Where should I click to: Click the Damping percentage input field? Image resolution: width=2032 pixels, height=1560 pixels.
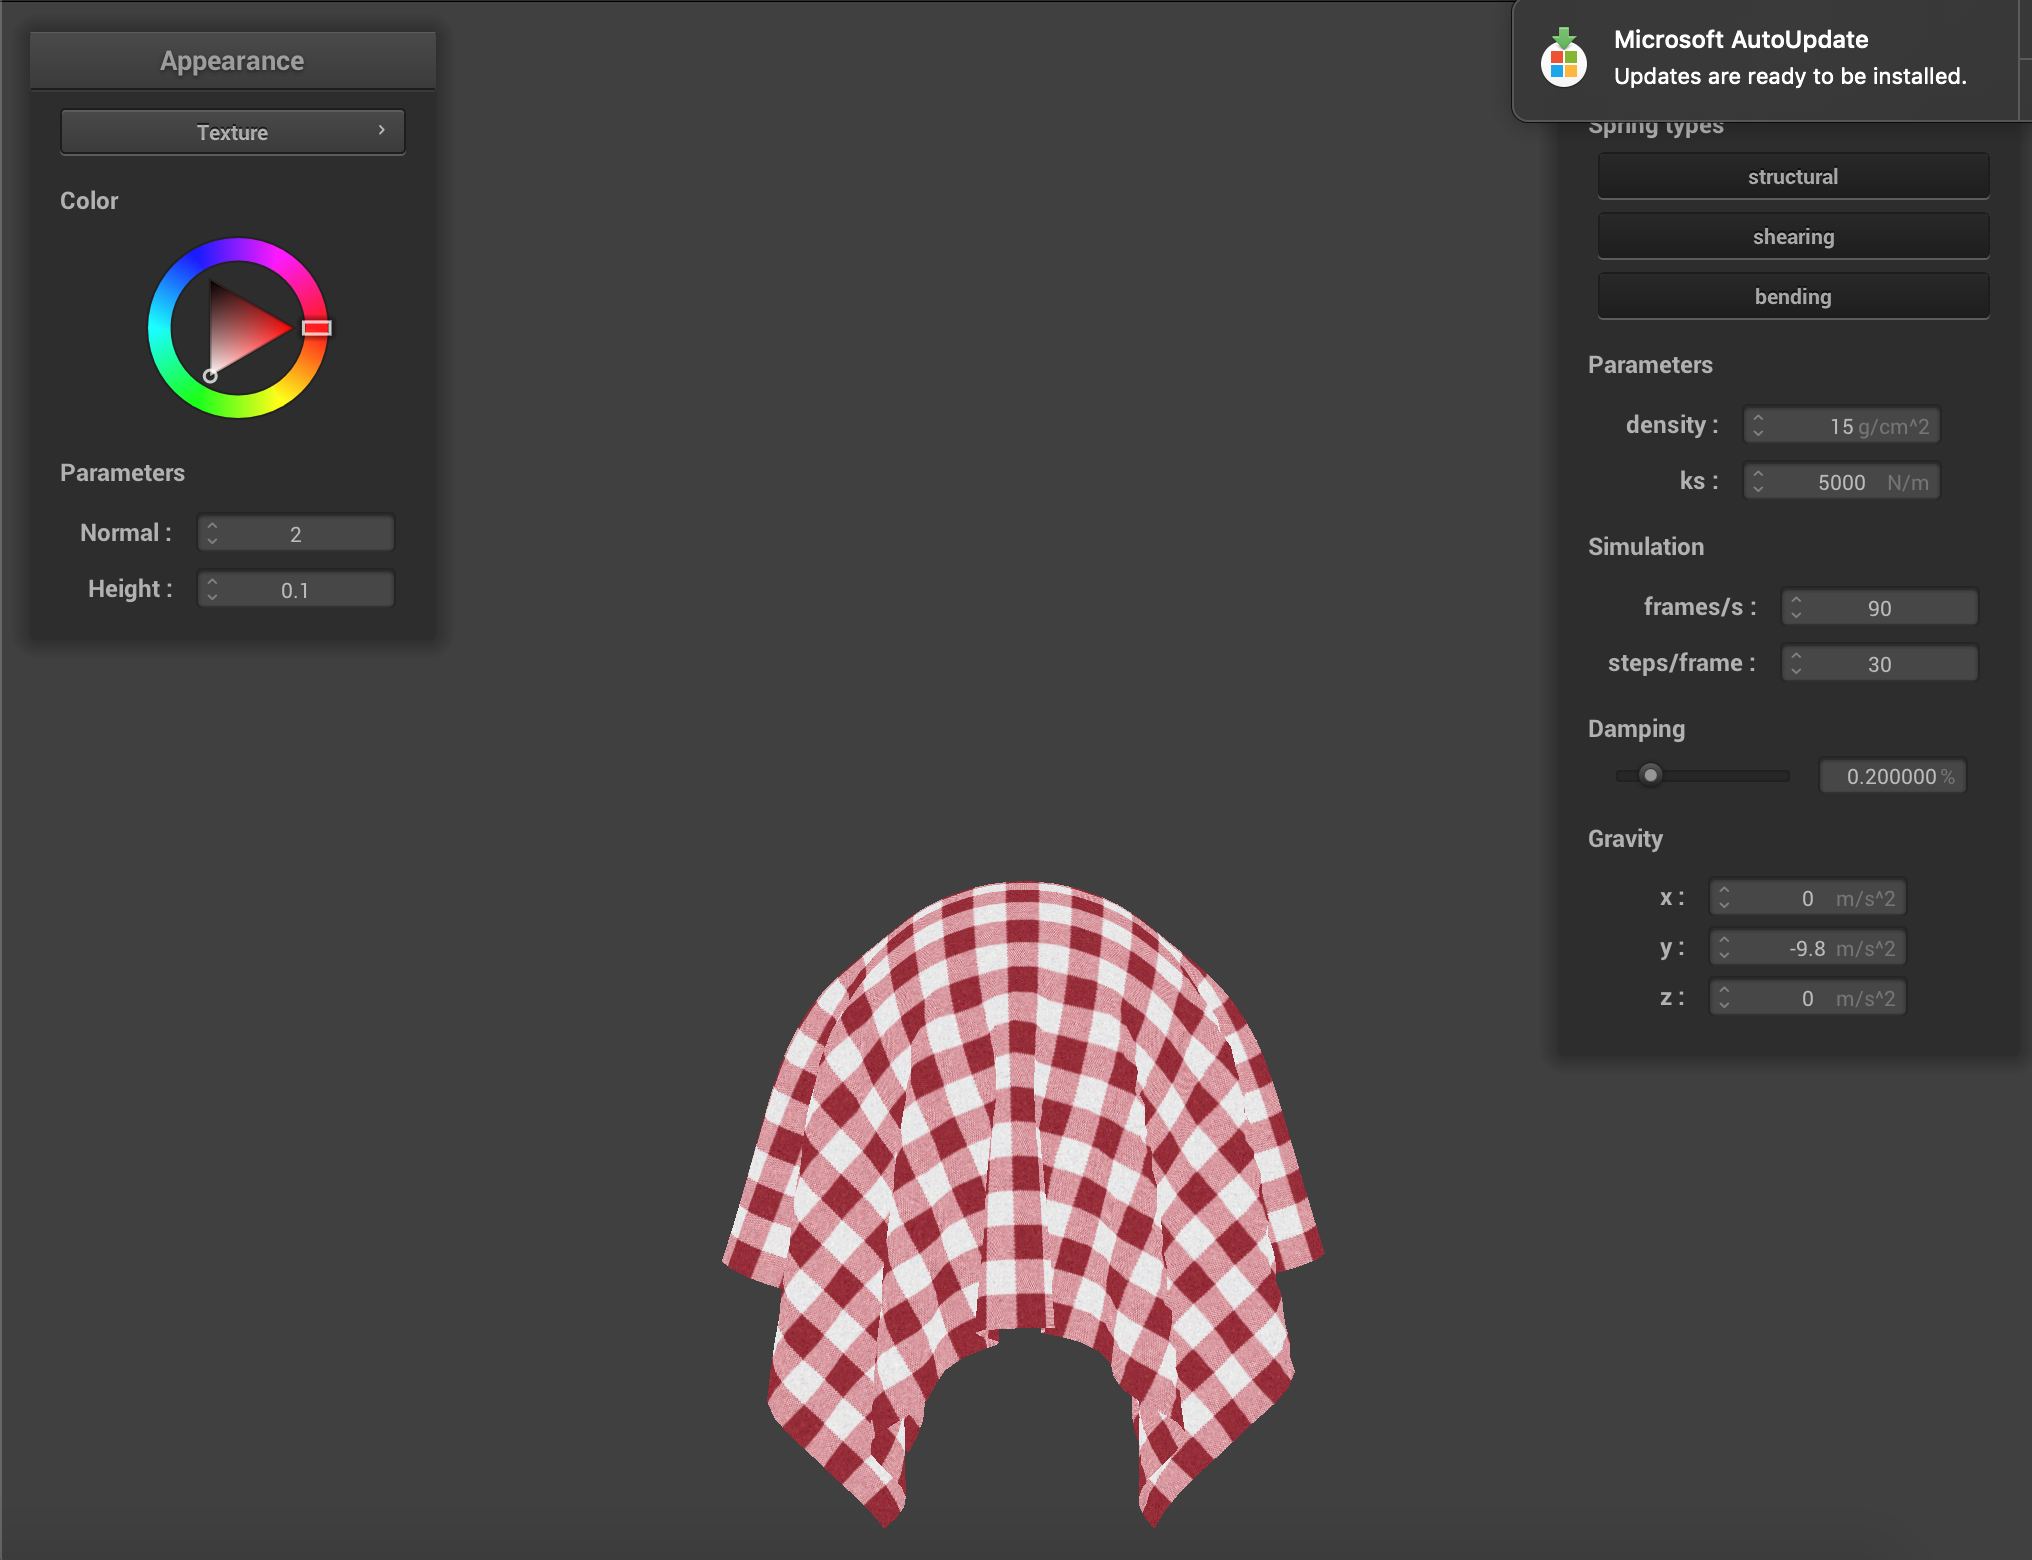pyautogui.click(x=1892, y=776)
